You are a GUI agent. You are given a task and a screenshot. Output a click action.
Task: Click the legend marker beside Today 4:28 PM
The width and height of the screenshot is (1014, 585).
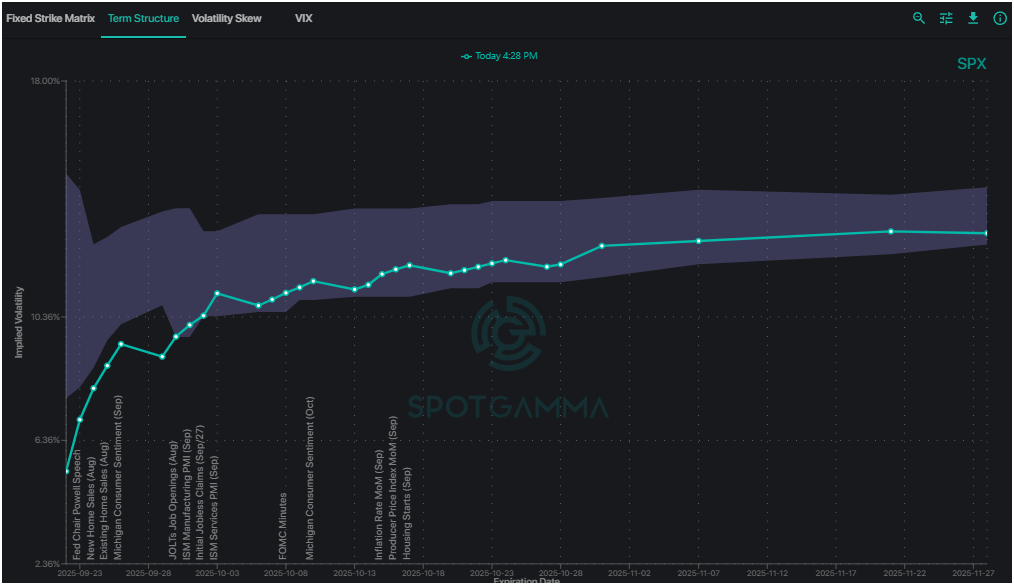coord(466,56)
